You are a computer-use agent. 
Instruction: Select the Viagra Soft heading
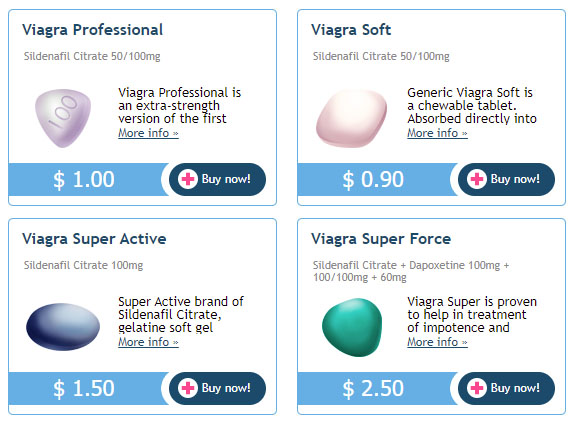click(351, 30)
